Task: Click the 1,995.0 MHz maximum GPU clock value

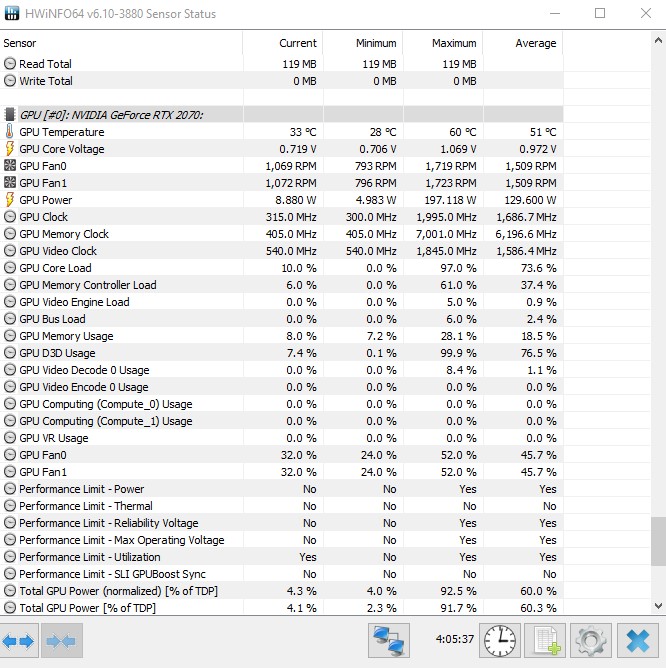Action: [446, 217]
